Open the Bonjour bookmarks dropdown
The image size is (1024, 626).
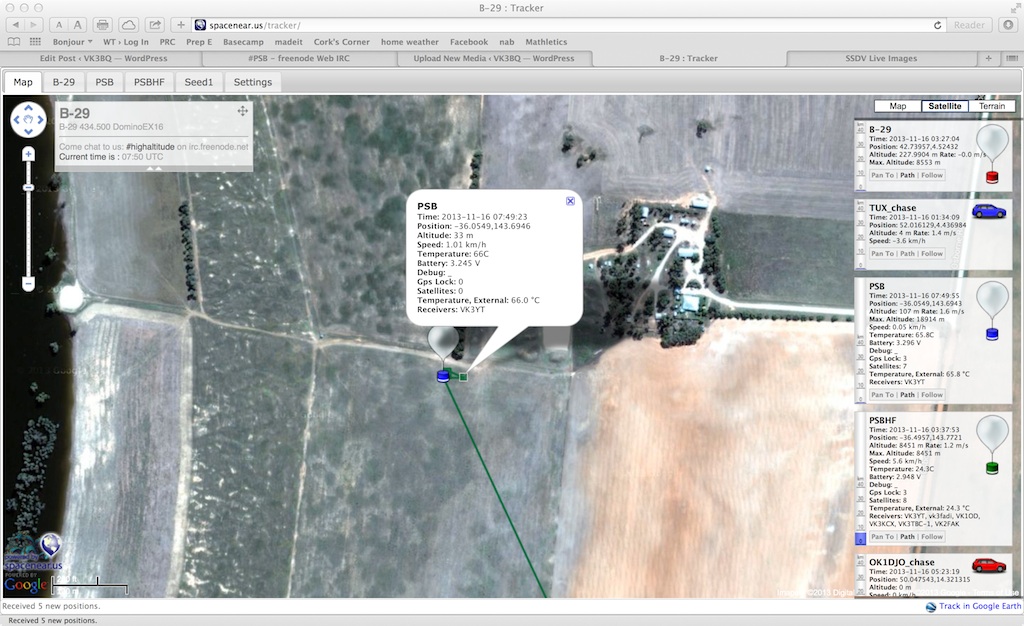pos(72,42)
